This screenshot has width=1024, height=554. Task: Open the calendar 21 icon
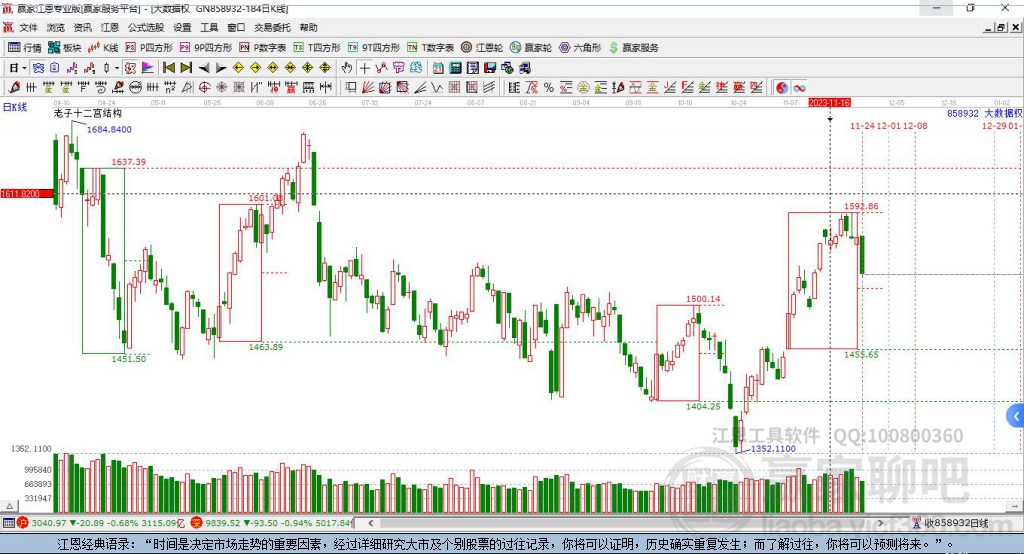click(438, 68)
